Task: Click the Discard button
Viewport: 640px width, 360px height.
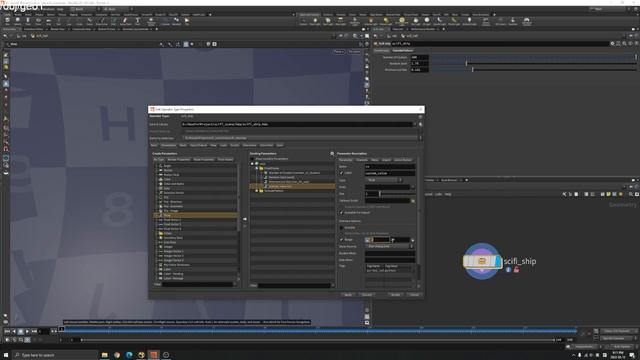Action: 367,295
